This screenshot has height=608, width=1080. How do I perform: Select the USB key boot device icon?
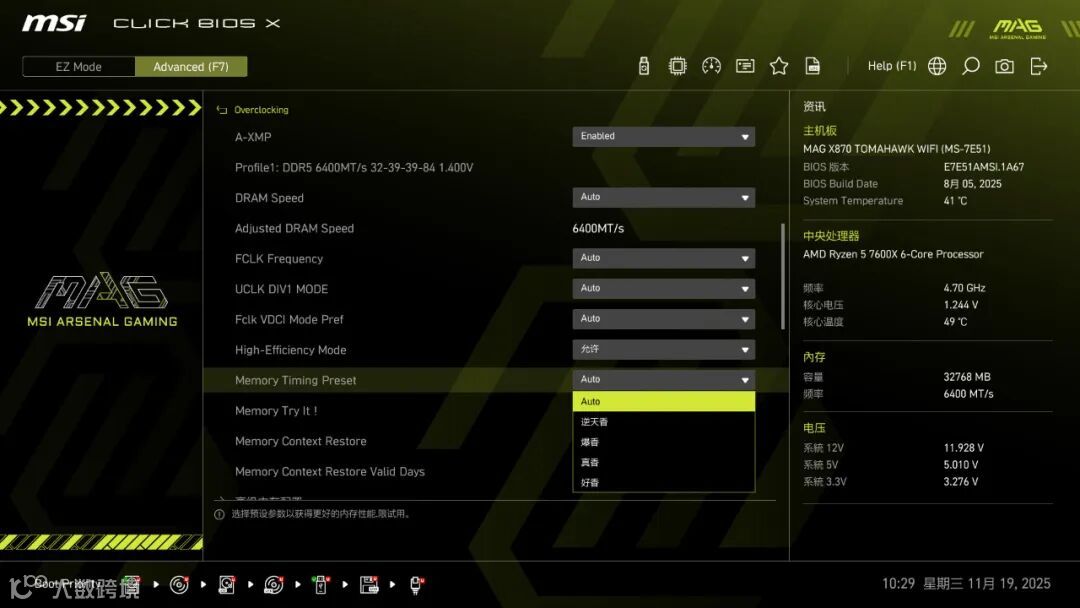(320, 585)
